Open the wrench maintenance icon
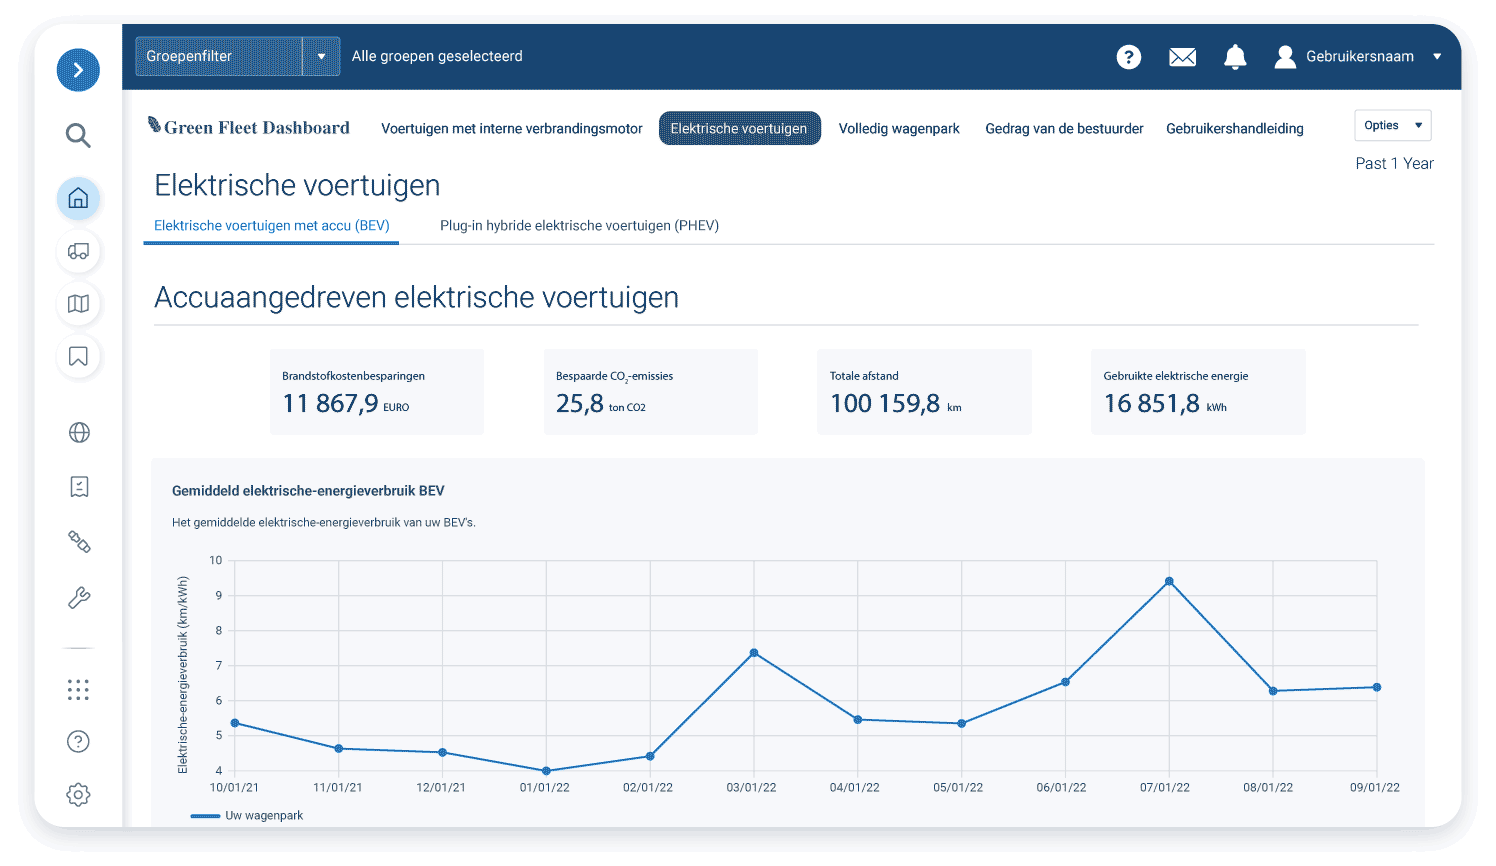The height and width of the screenshot is (866, 1496). (79, 598)
